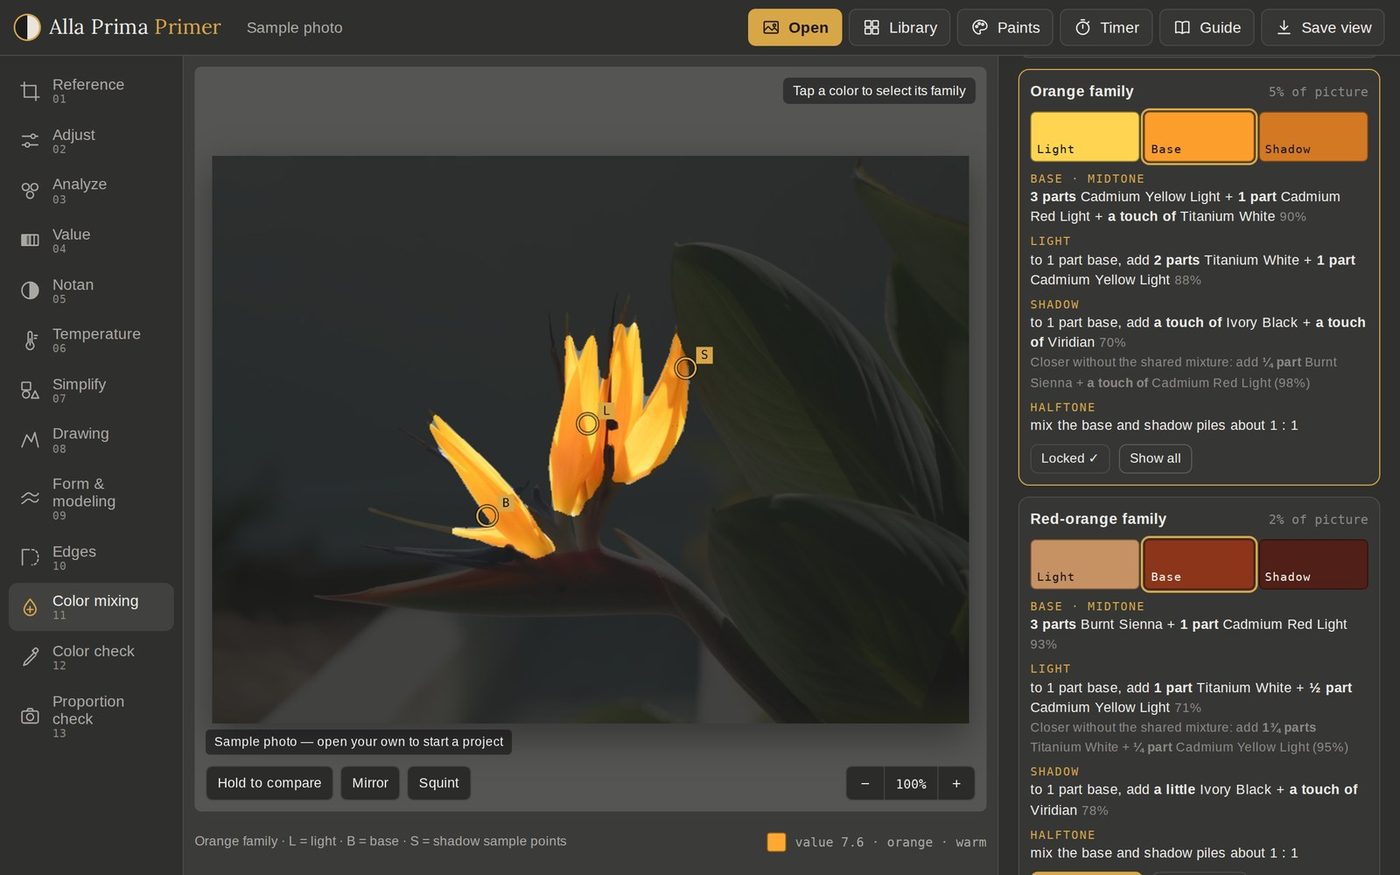Toggle the Mirror view button
The image size is (1400, 875).
(x=370, y=783)
